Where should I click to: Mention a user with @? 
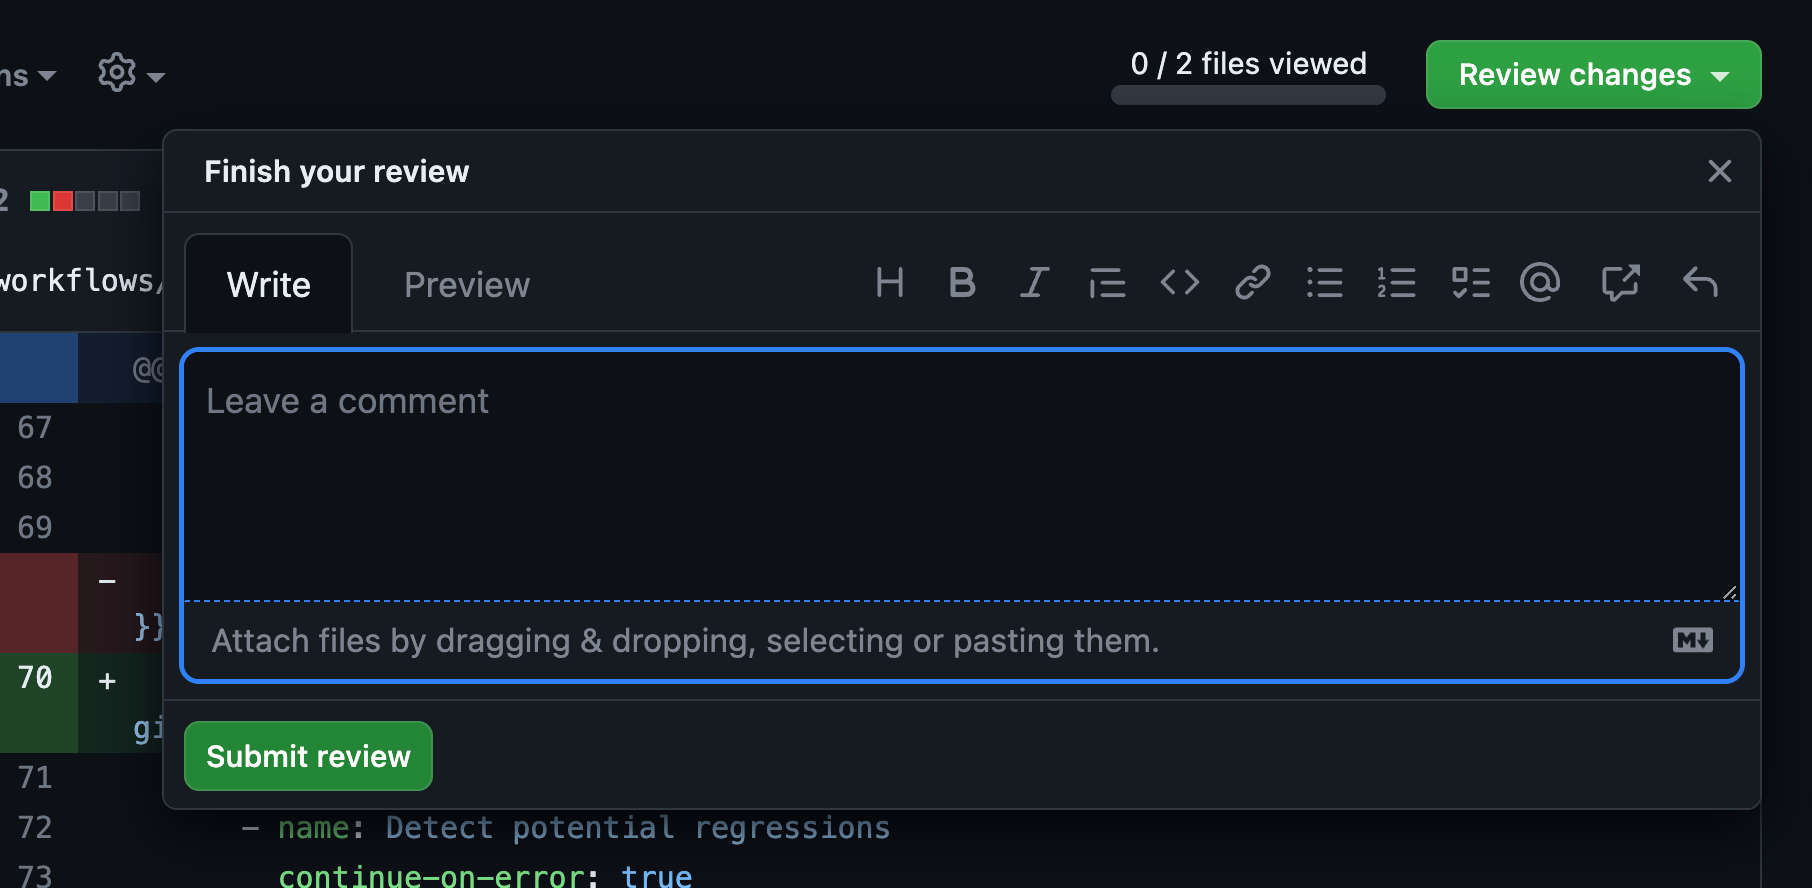[x=1540, y=282]
